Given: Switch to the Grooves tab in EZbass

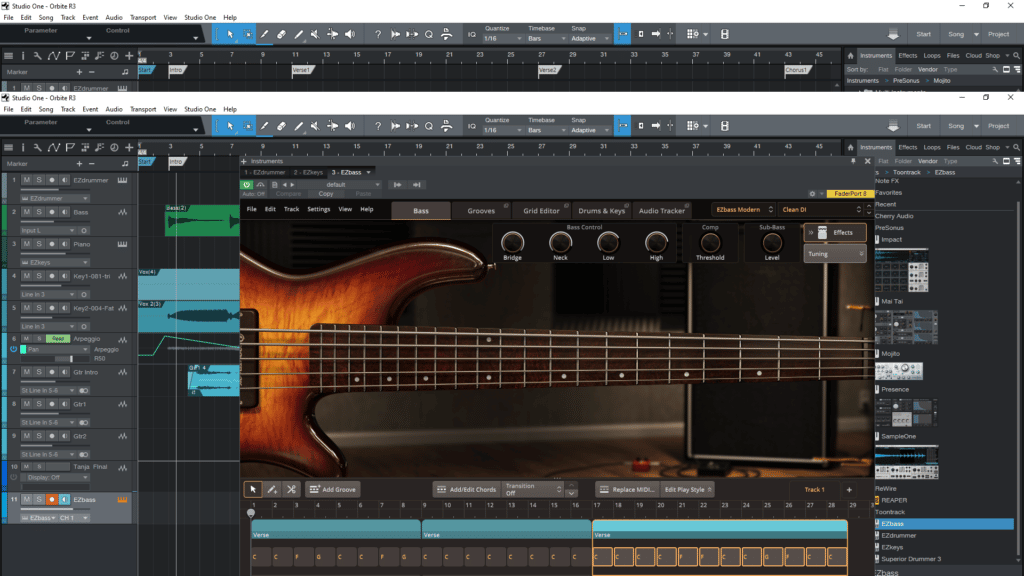Looking at the screenshot, I should [481, 211].
